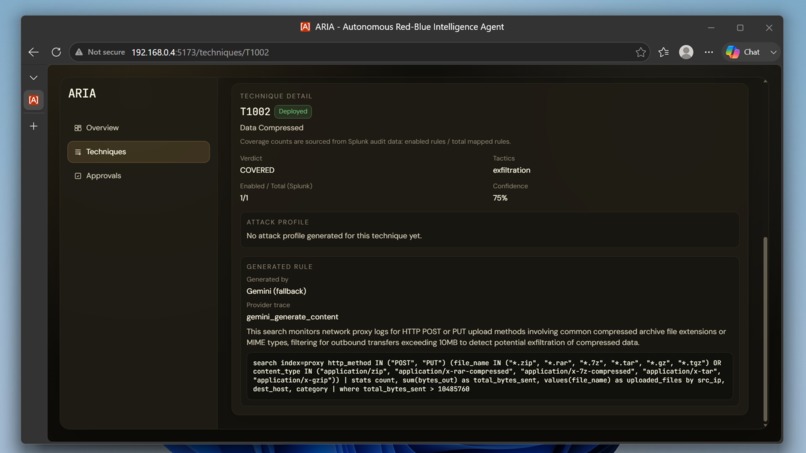Click the rule description paragraph
The width and height of the screenshot is (806, 453).
486,337
